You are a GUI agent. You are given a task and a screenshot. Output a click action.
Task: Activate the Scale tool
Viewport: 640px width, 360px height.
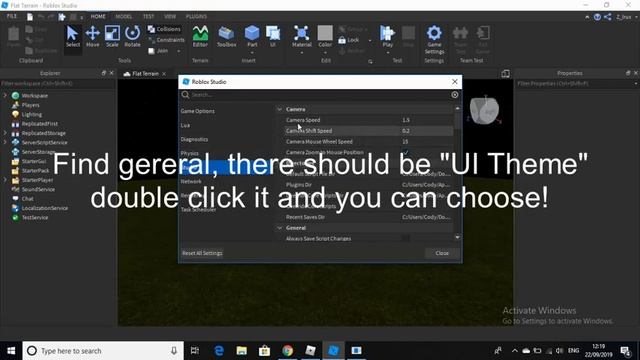(x=112, y=37)
